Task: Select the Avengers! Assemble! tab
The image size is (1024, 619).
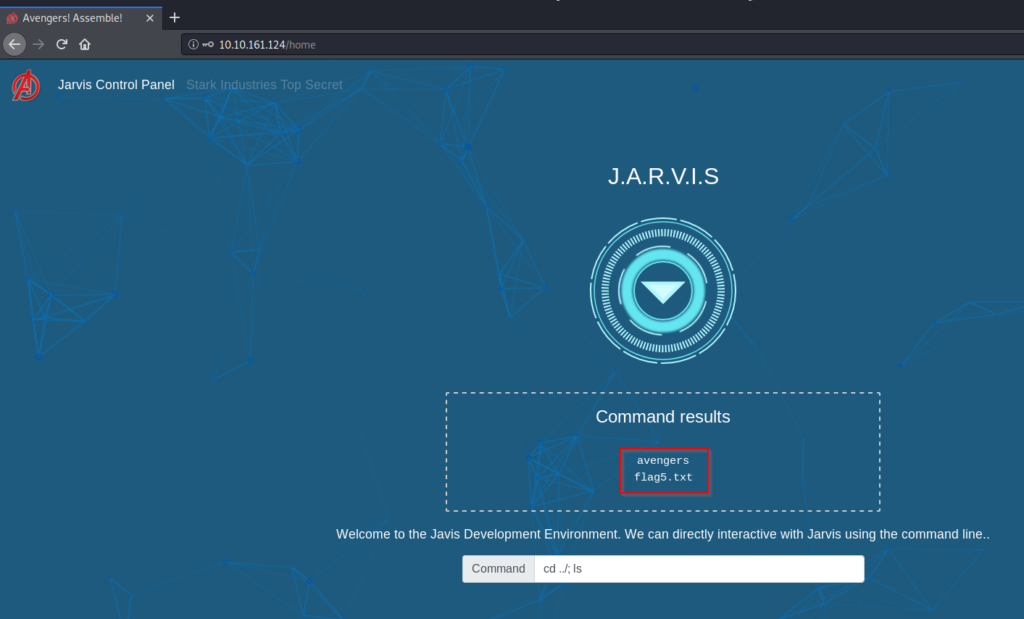Action: (x=75, y=18)
